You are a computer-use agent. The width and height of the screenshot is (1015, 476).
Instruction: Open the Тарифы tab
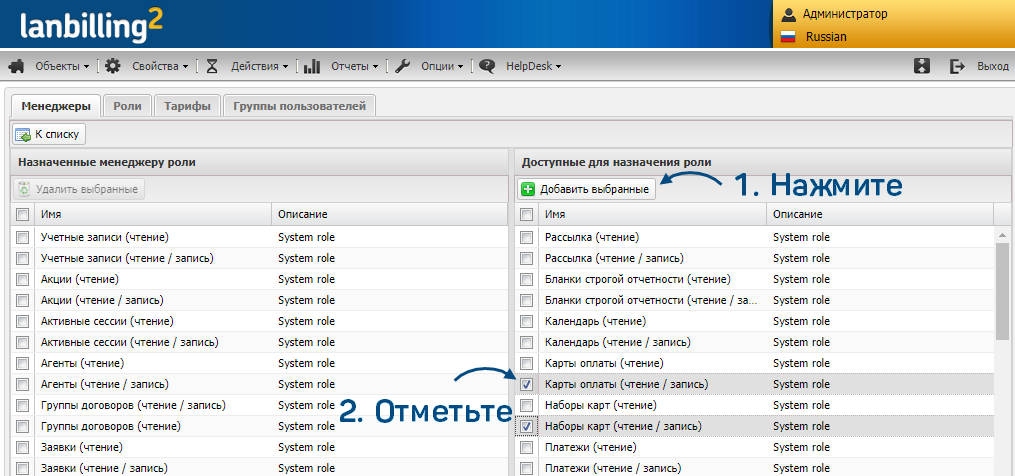[187, 106]
